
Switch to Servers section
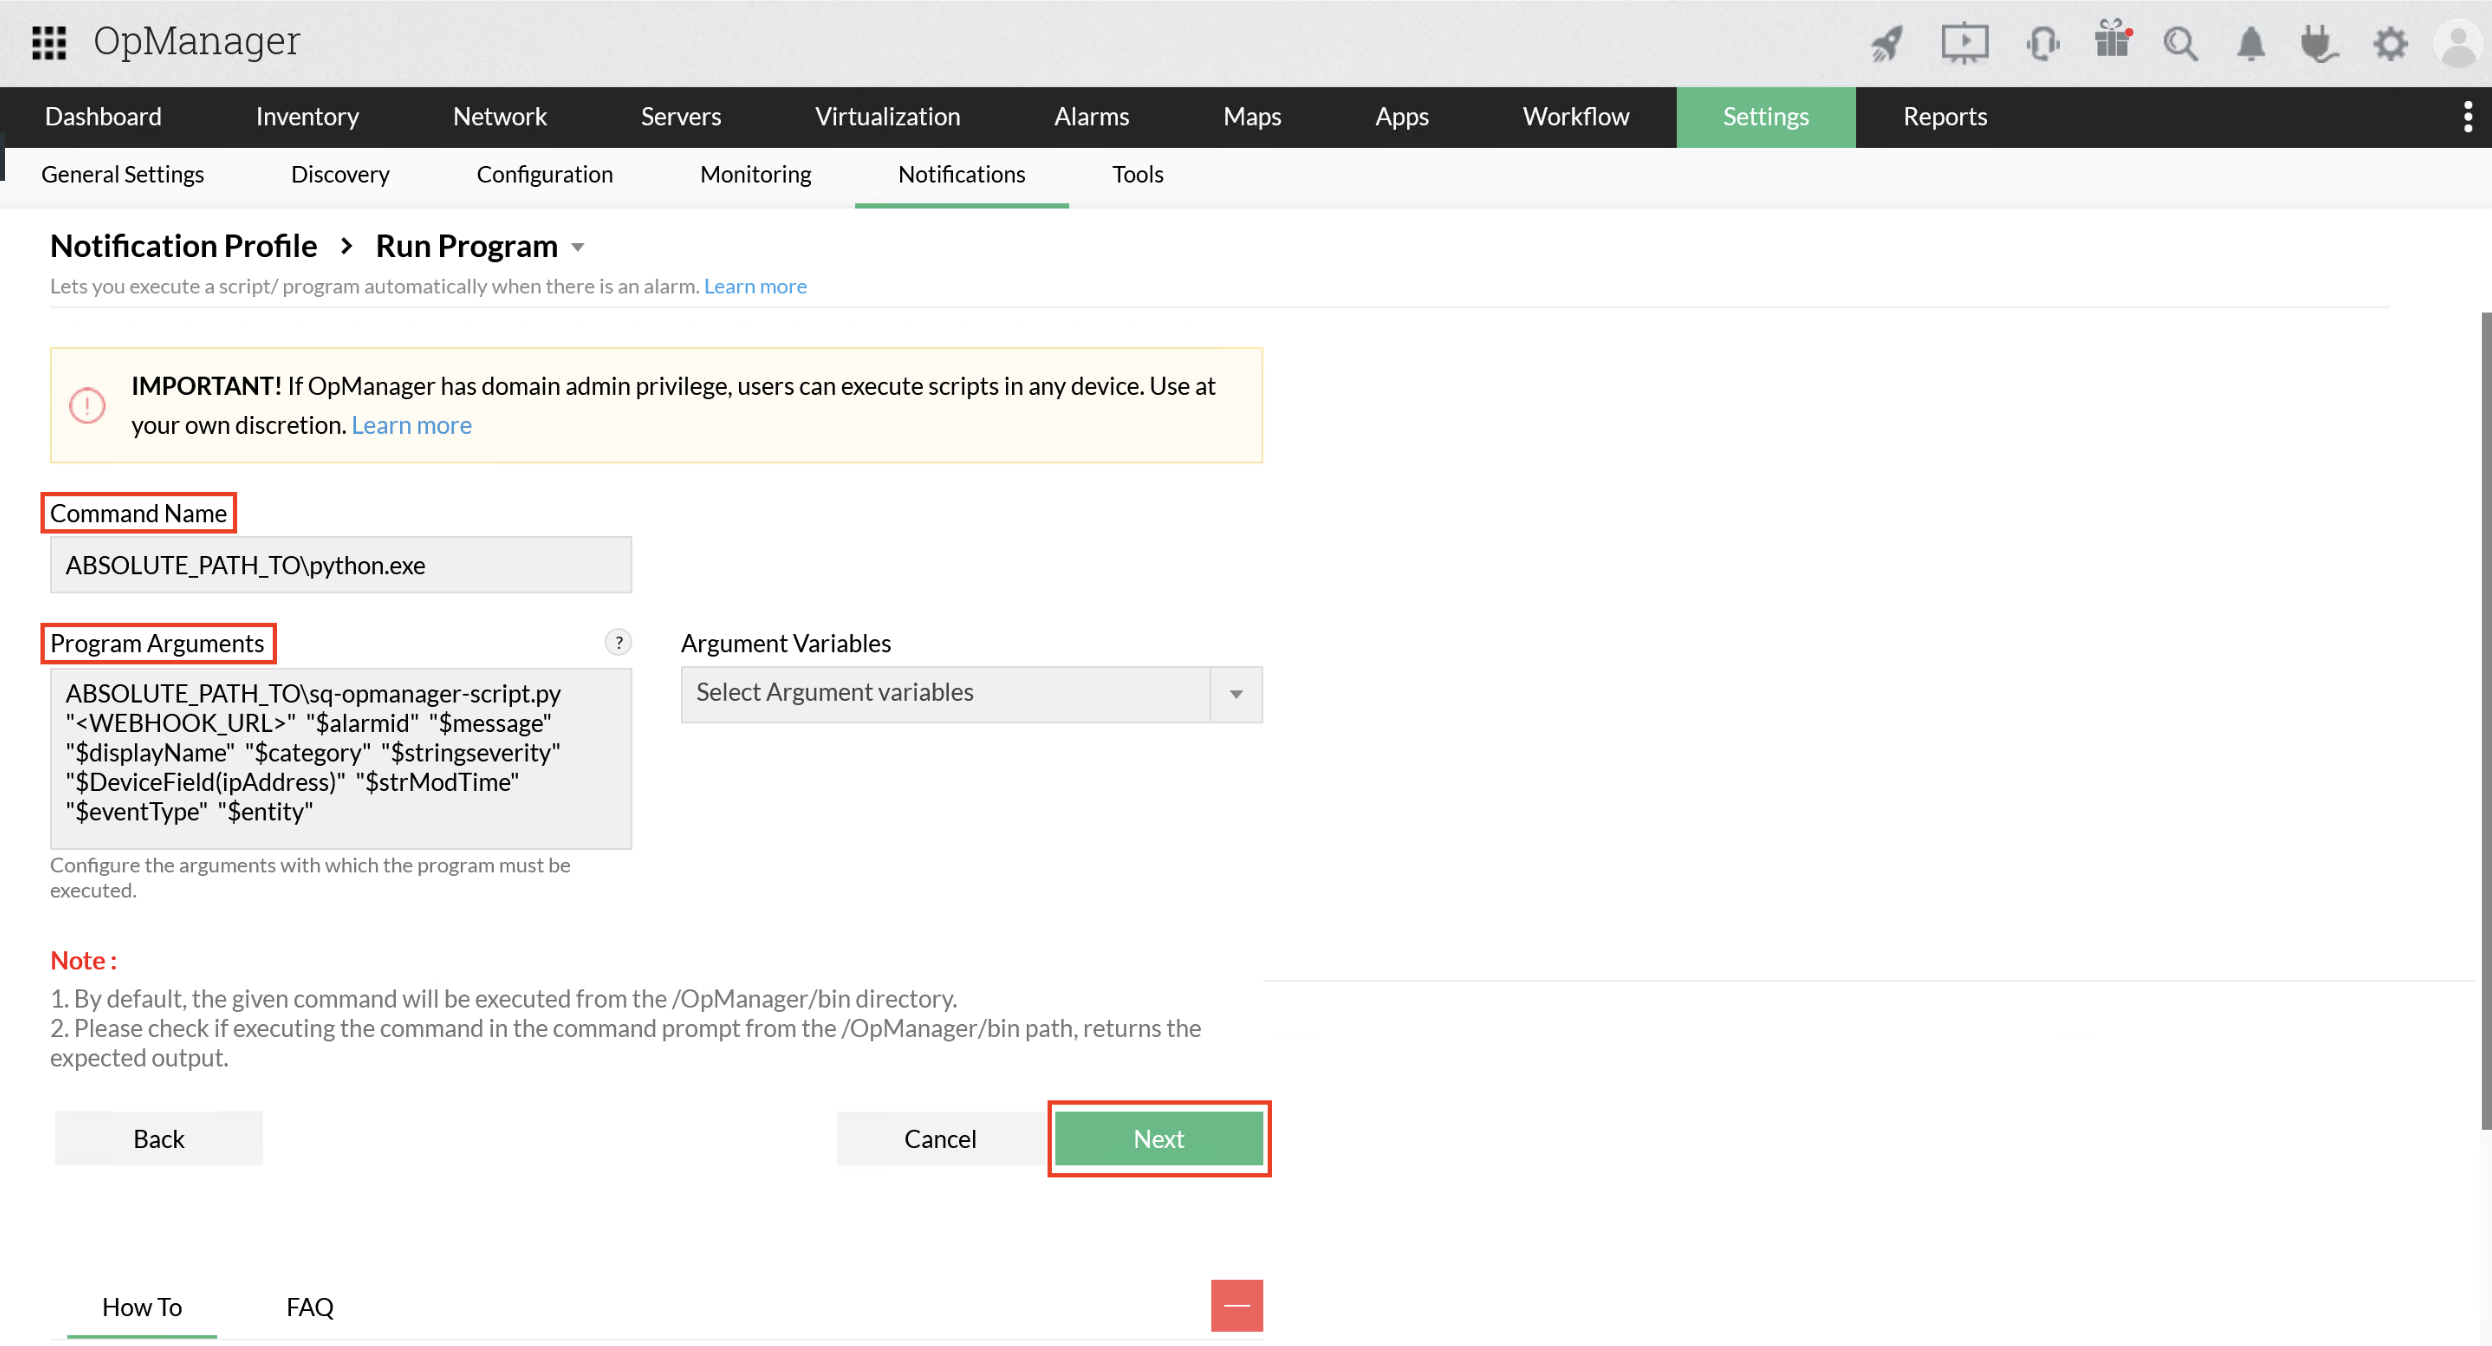pos(680,116)
